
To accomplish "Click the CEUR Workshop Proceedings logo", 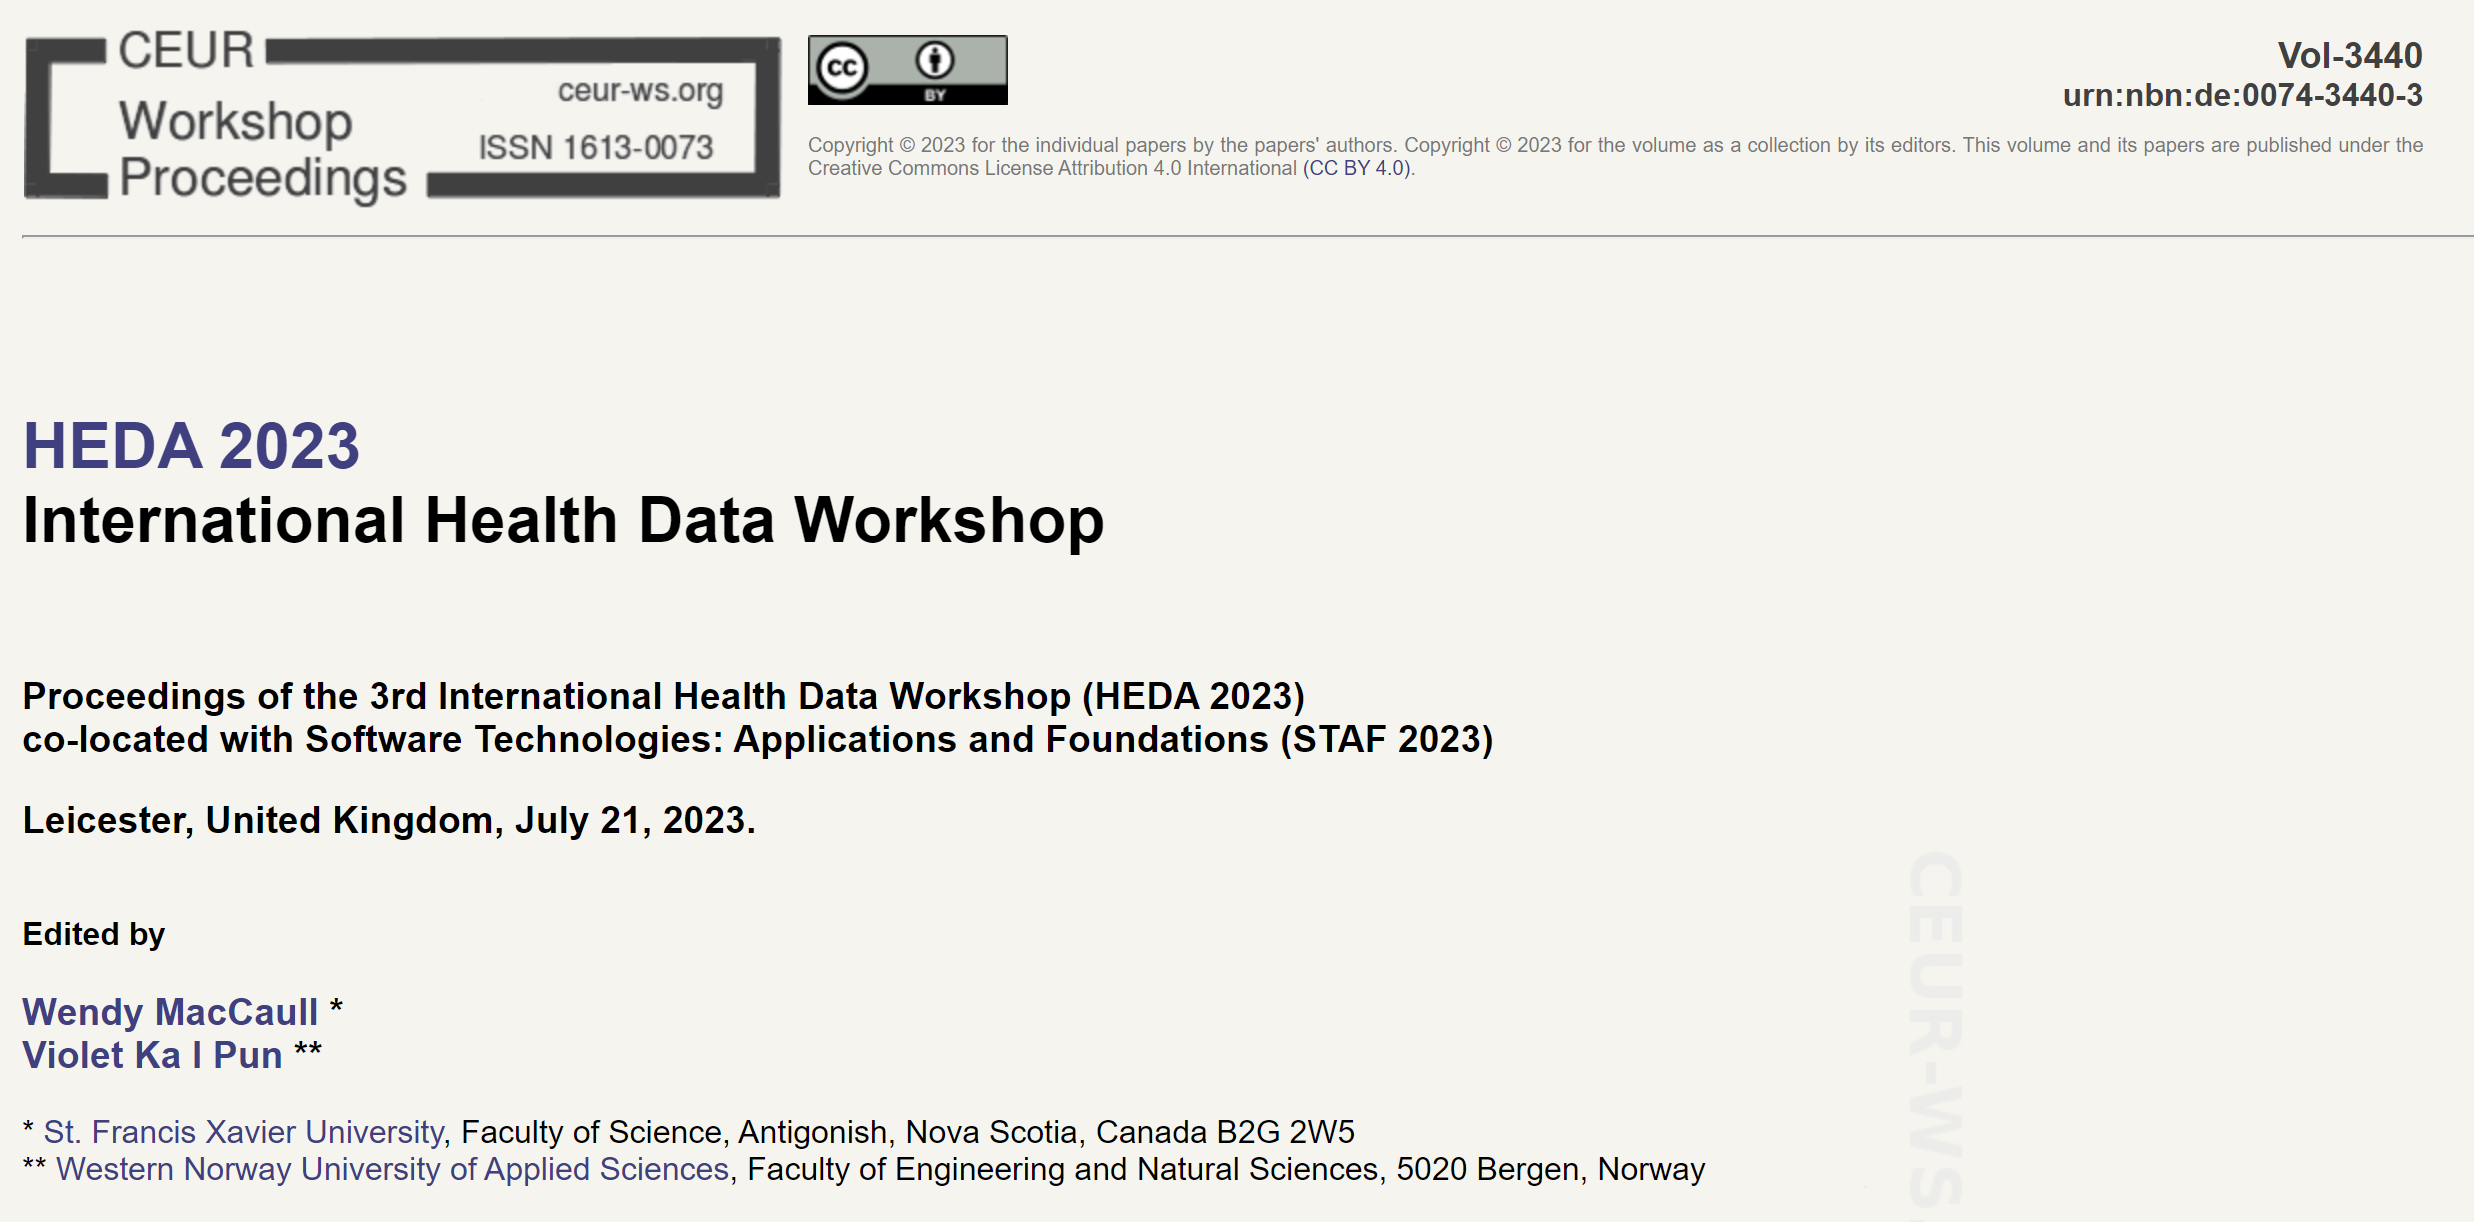I will click(400, 118).
